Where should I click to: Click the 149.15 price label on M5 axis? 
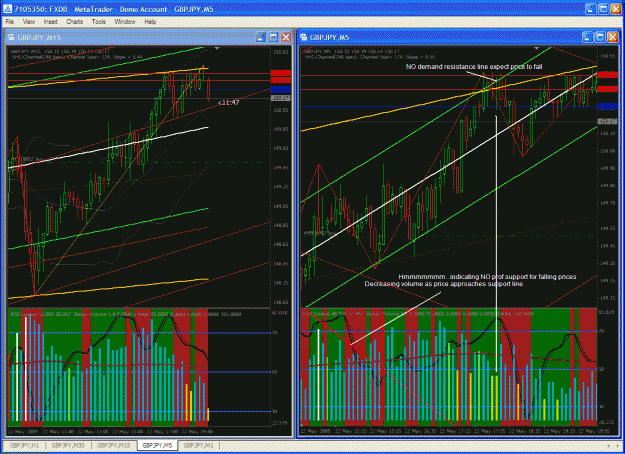607,298
